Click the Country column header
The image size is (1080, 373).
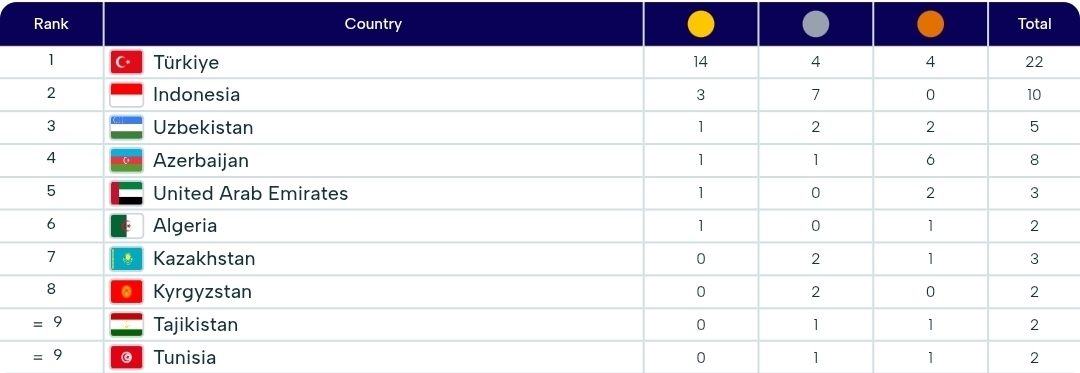(373, 23)
